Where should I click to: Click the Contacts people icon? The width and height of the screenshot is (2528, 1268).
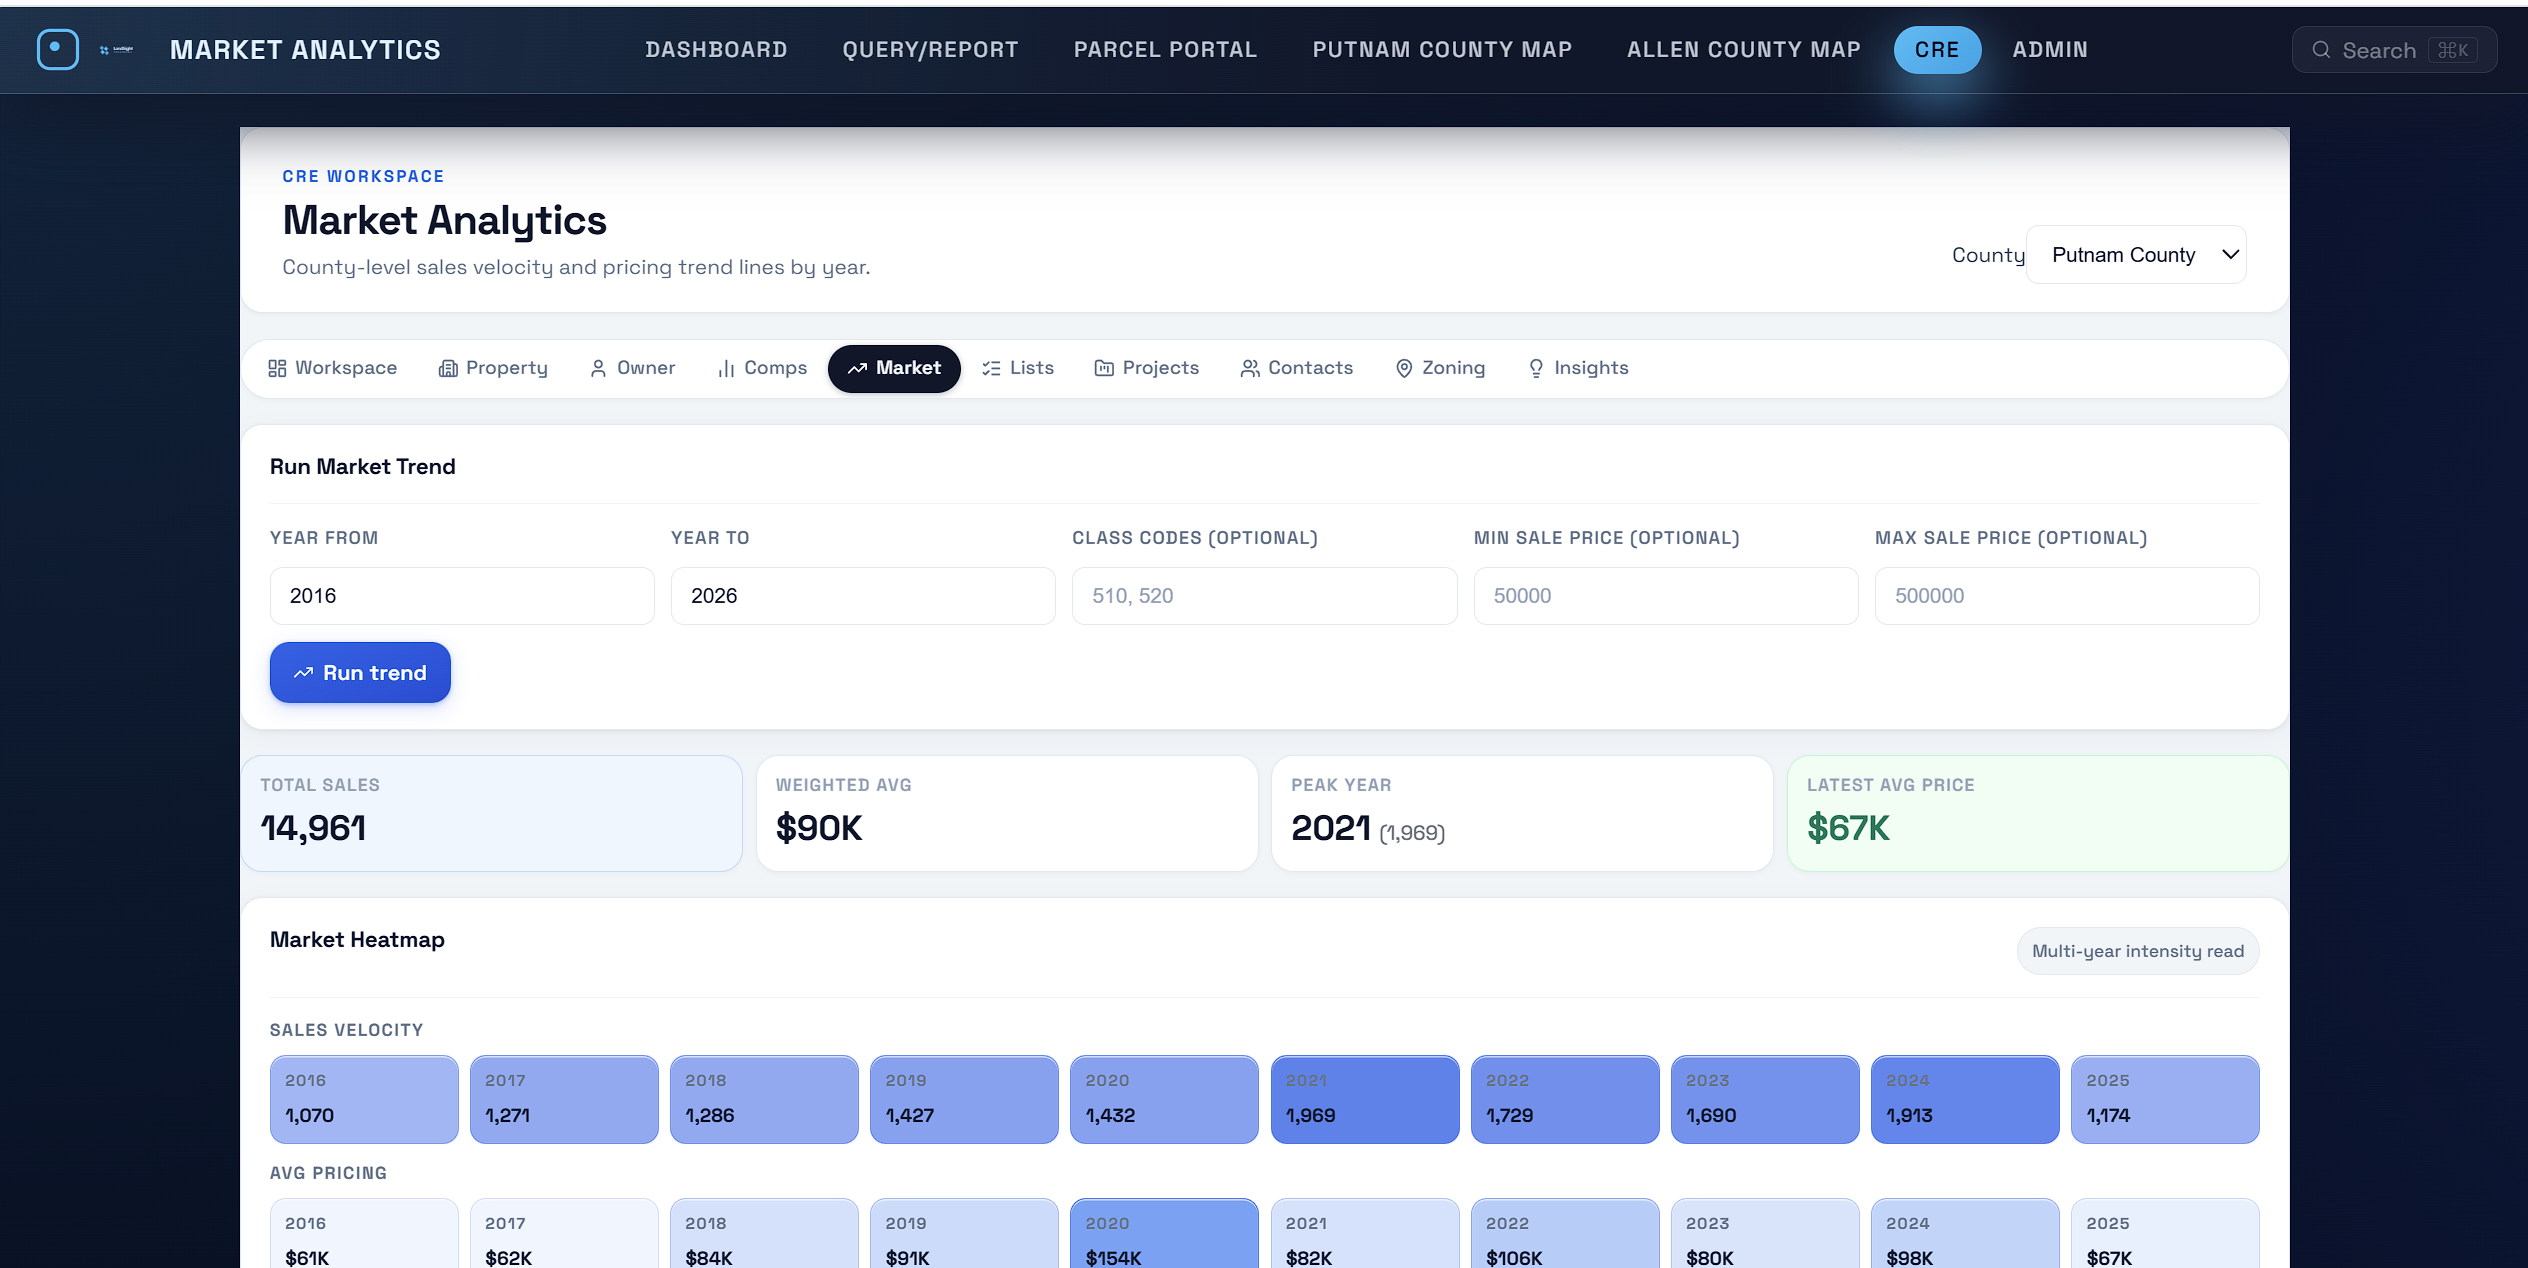(x=1248, y=368)
